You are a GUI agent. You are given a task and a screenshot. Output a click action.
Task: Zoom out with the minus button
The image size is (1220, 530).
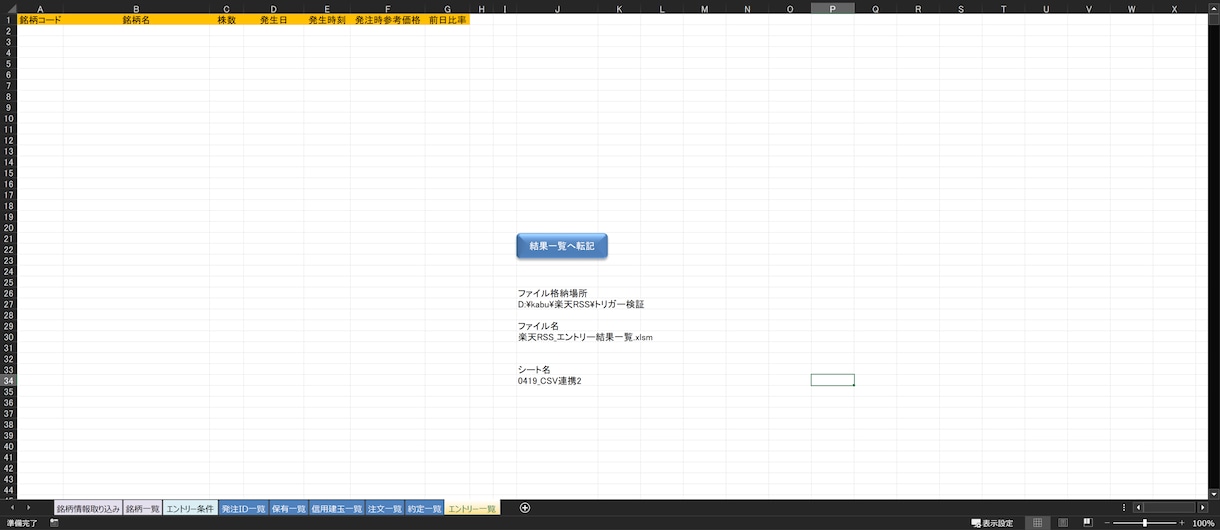click(1108, 523)
